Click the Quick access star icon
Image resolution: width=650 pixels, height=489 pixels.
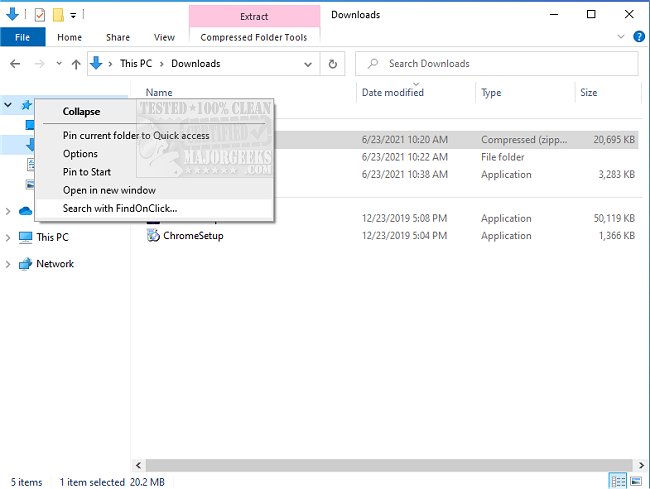(x=27, y=105)
